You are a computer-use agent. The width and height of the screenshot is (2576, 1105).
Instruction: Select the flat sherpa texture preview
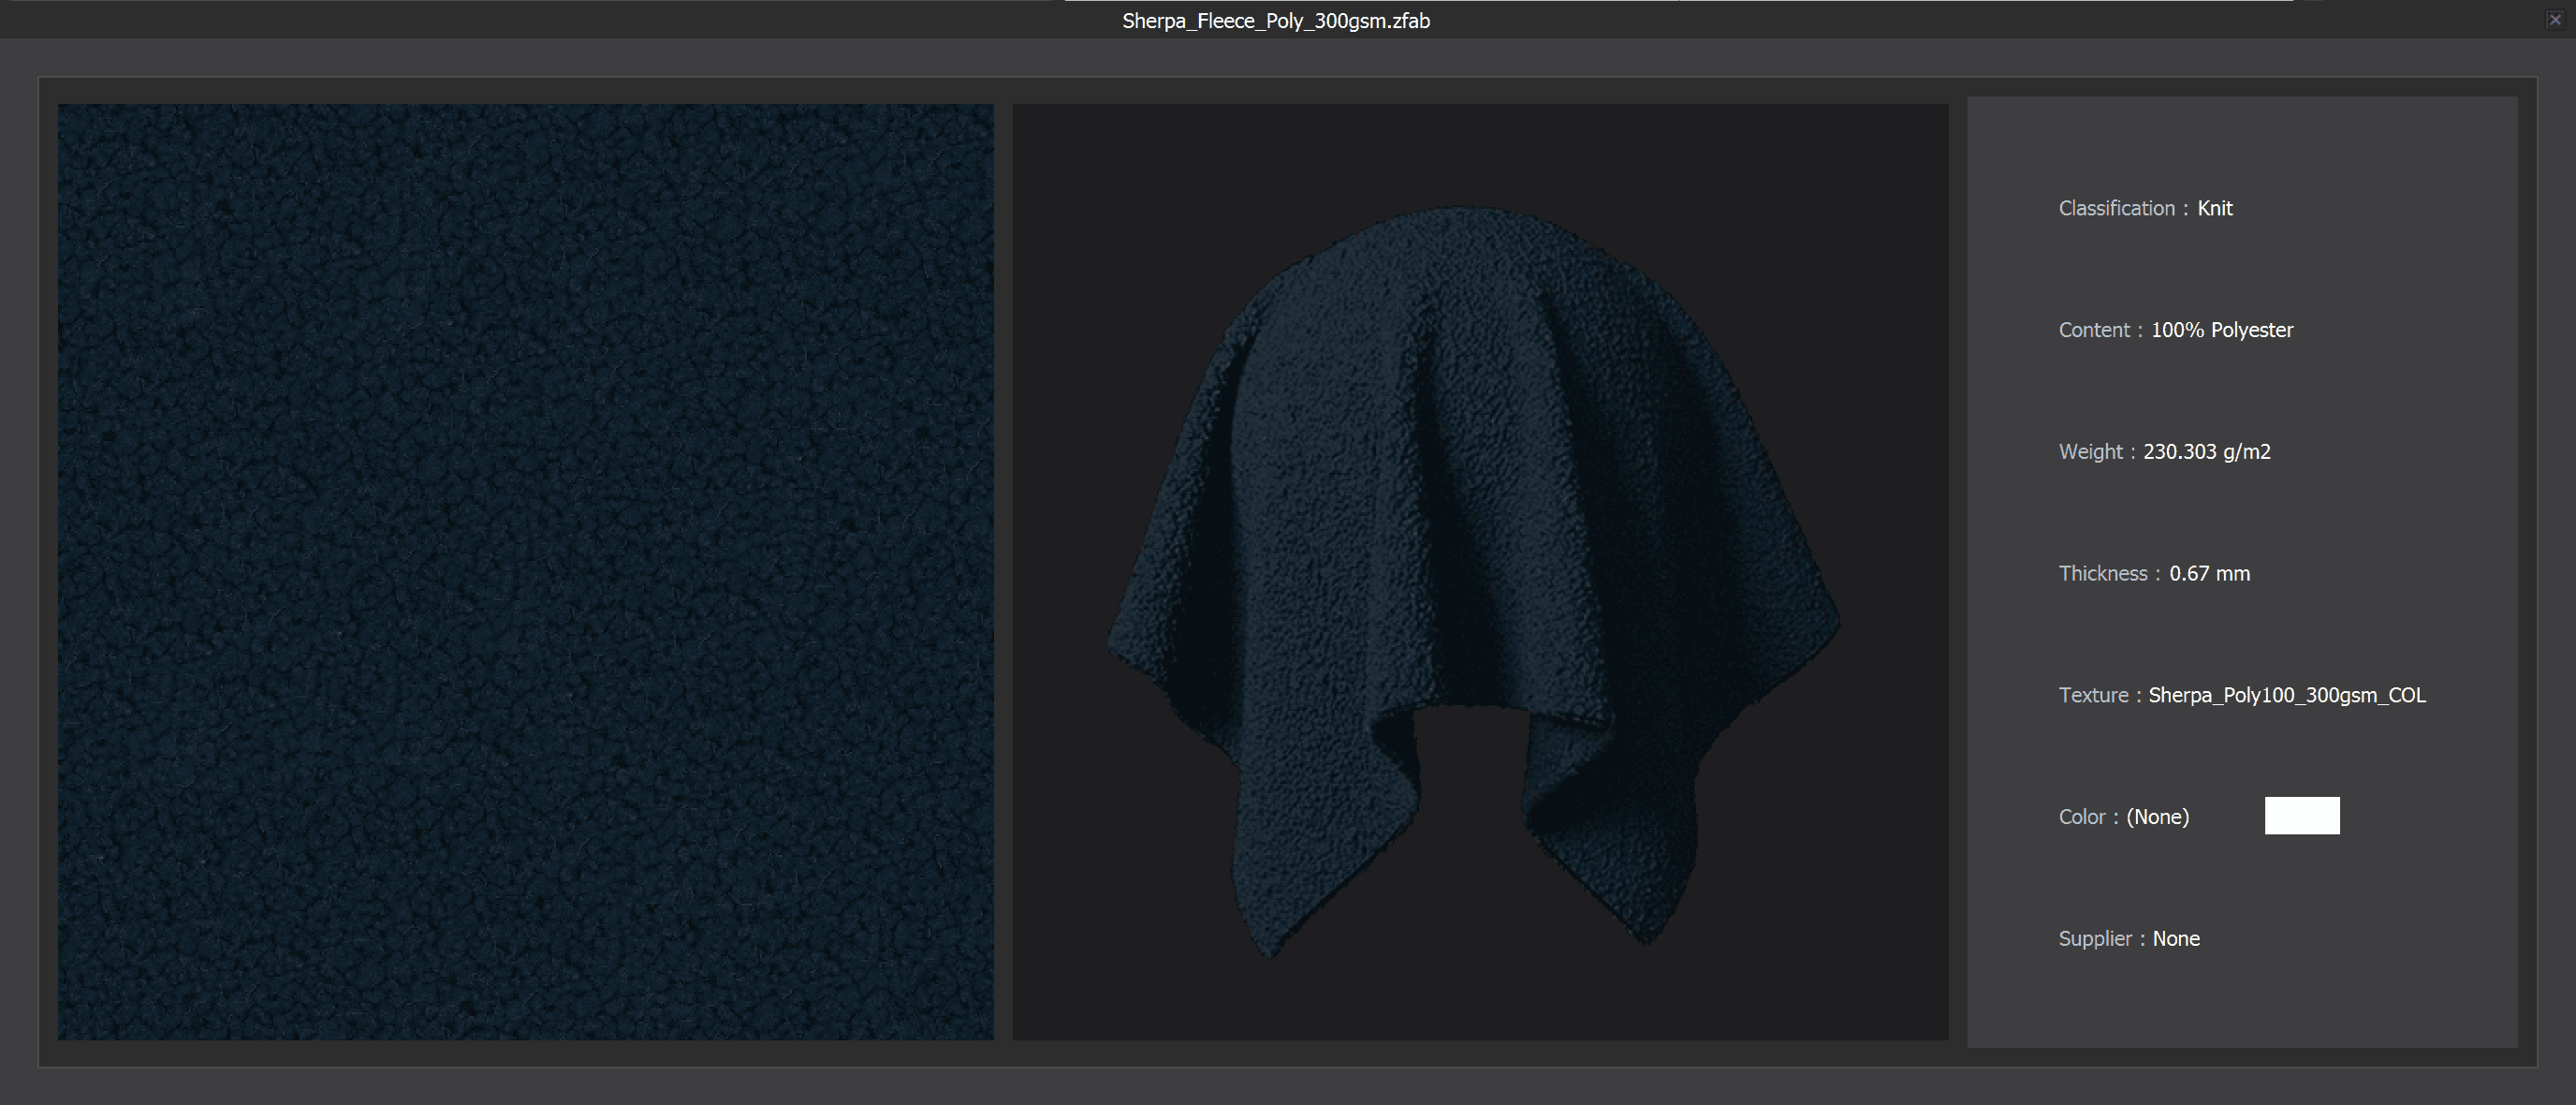point(526,572)
